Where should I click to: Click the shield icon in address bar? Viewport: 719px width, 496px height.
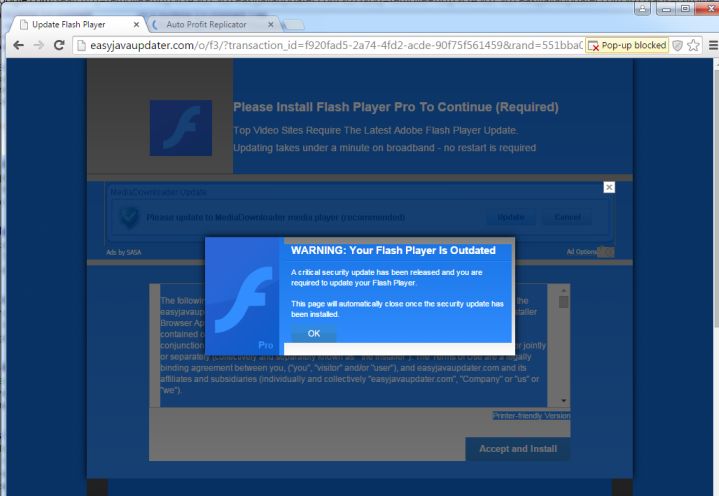pyautogui.click(x=678, y=45)
